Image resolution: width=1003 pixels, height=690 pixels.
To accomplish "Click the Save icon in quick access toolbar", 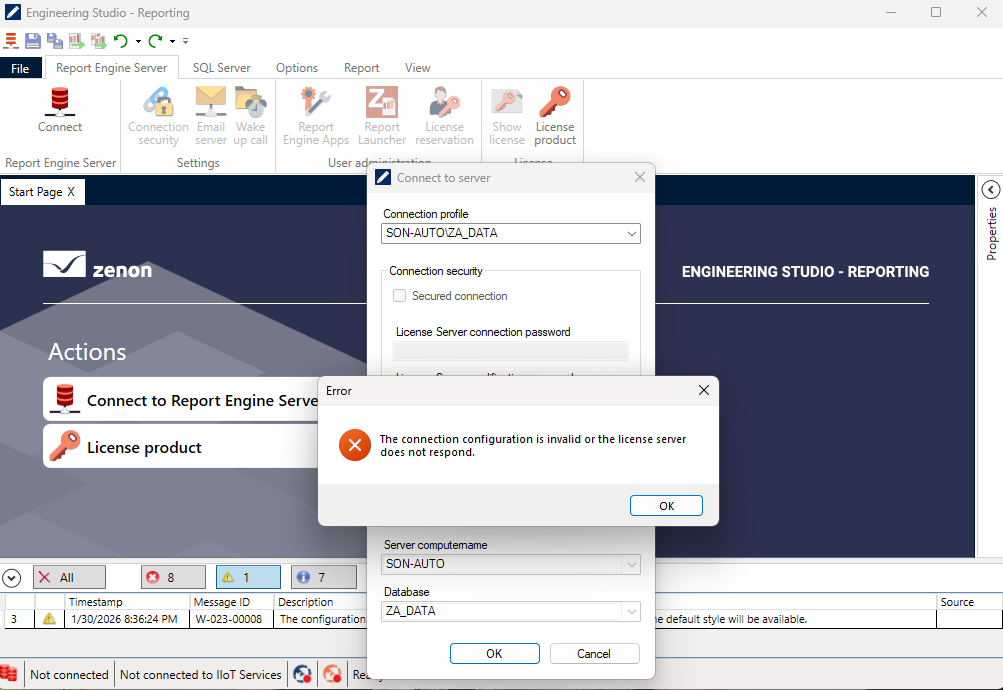I will [33, 41].
